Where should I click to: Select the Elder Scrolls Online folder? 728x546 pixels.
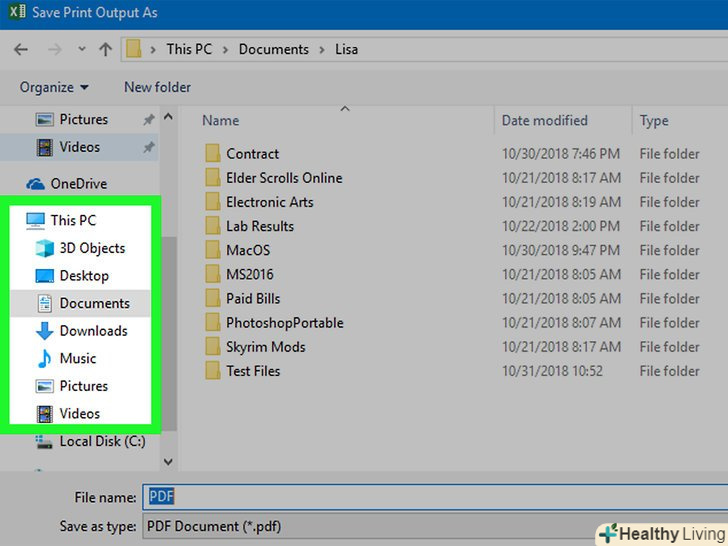284,178
